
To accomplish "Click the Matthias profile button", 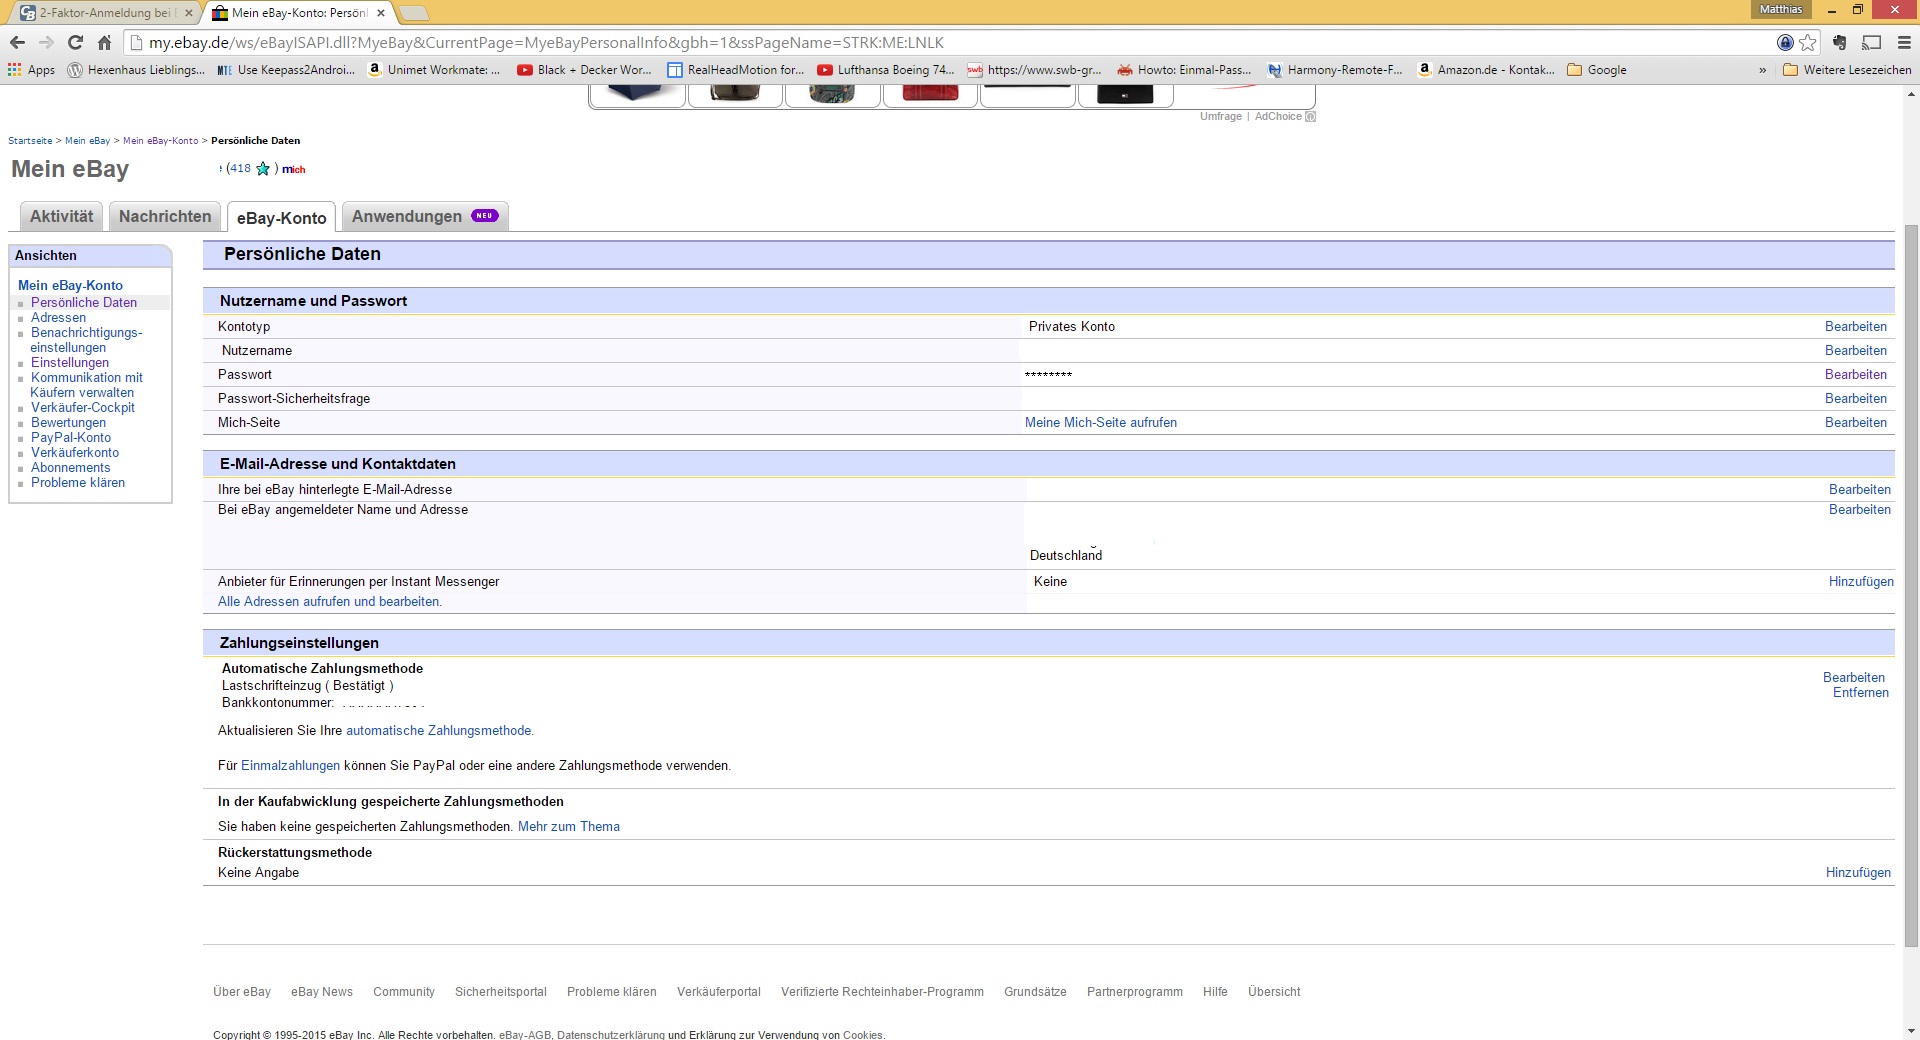I will point(1780,9).
